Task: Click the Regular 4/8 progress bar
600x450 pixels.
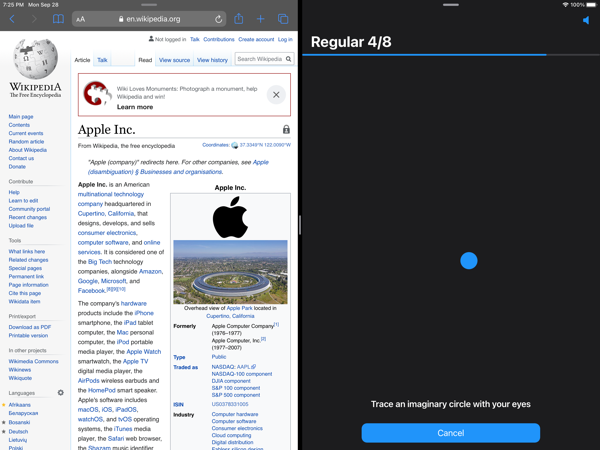Action: tap(451, 55)
